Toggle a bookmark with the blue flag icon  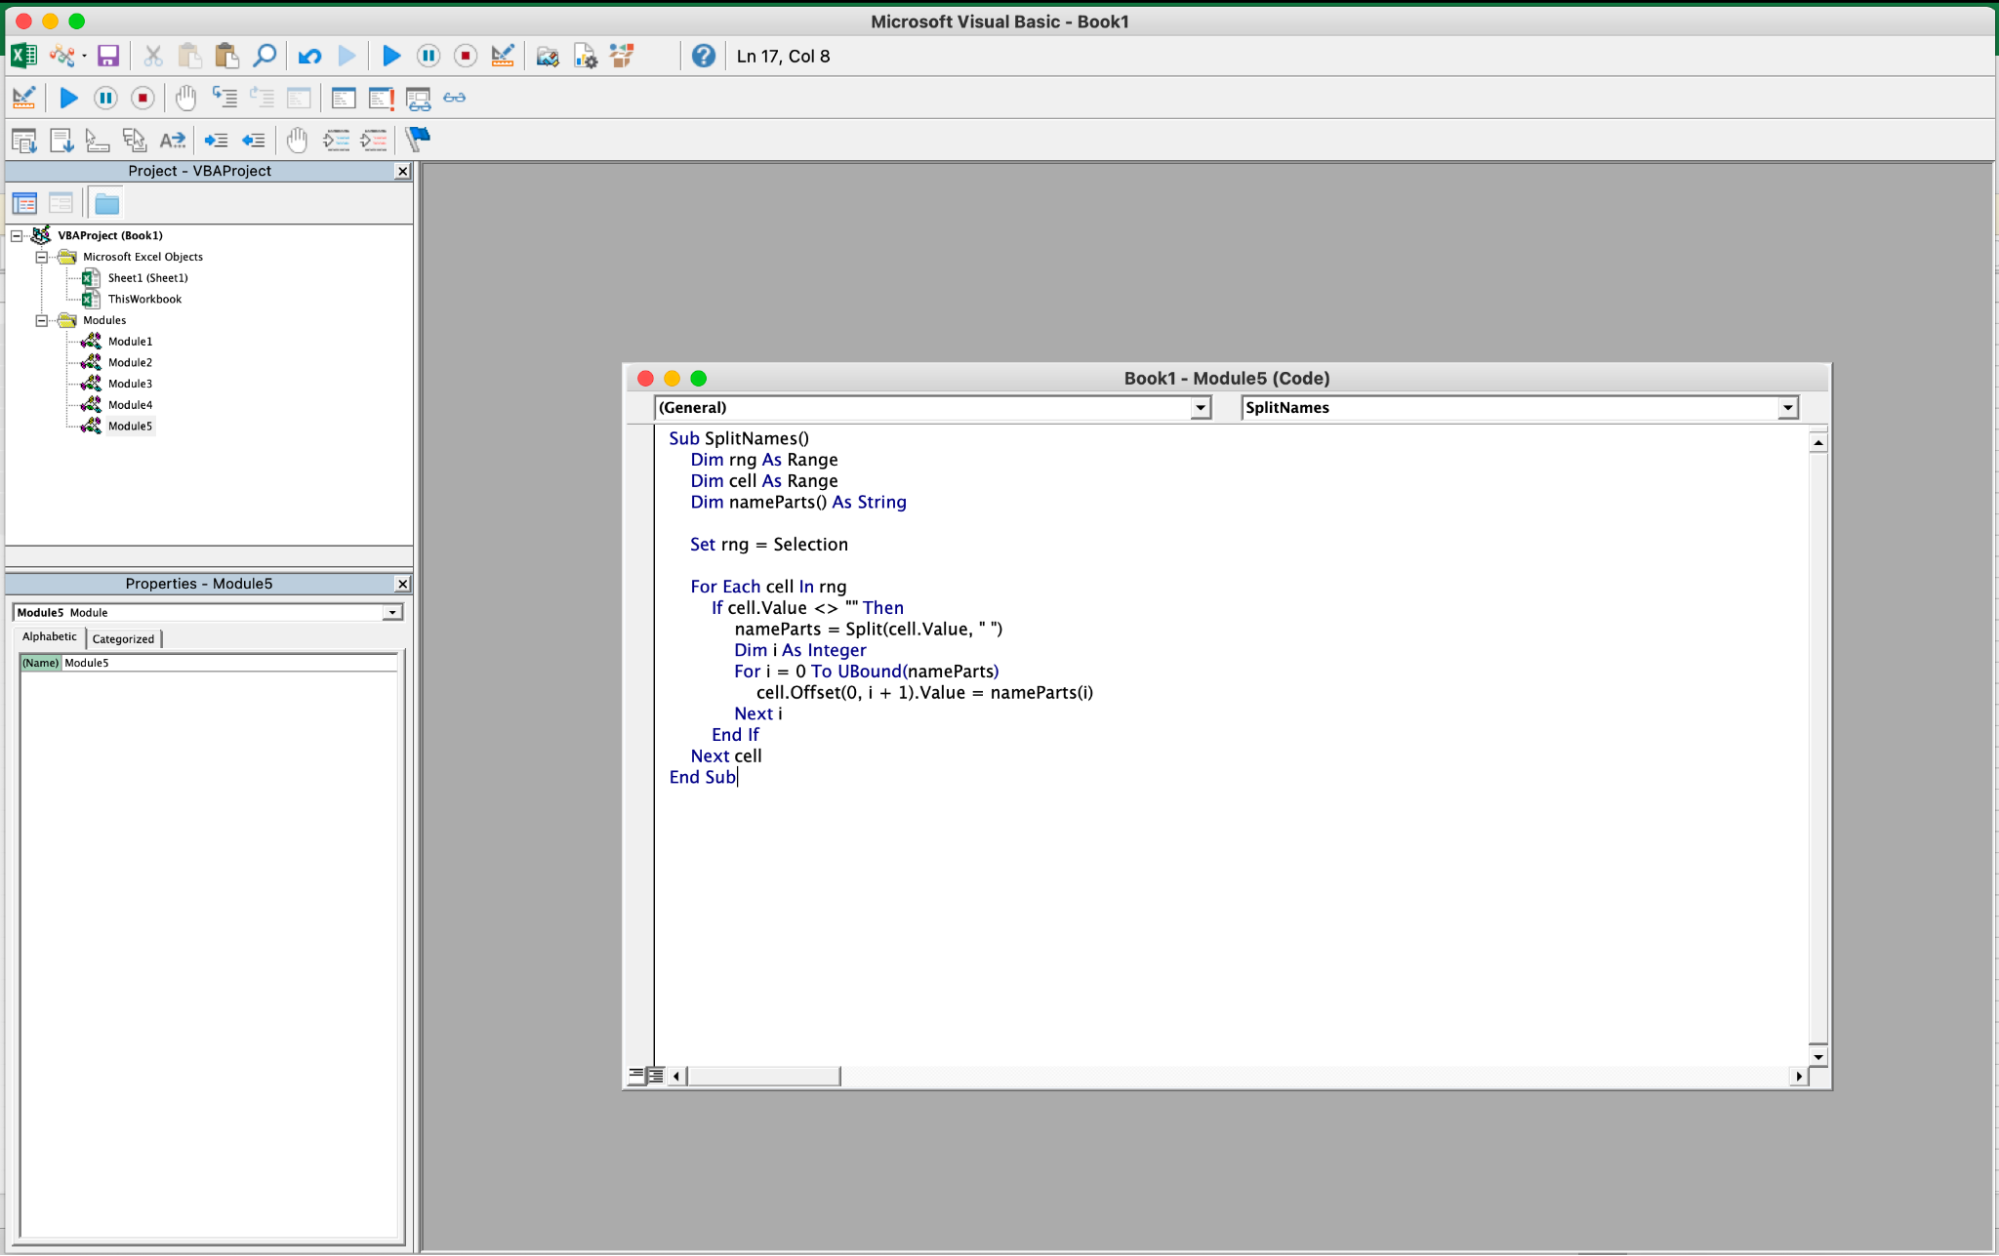(x=417, y=140)
